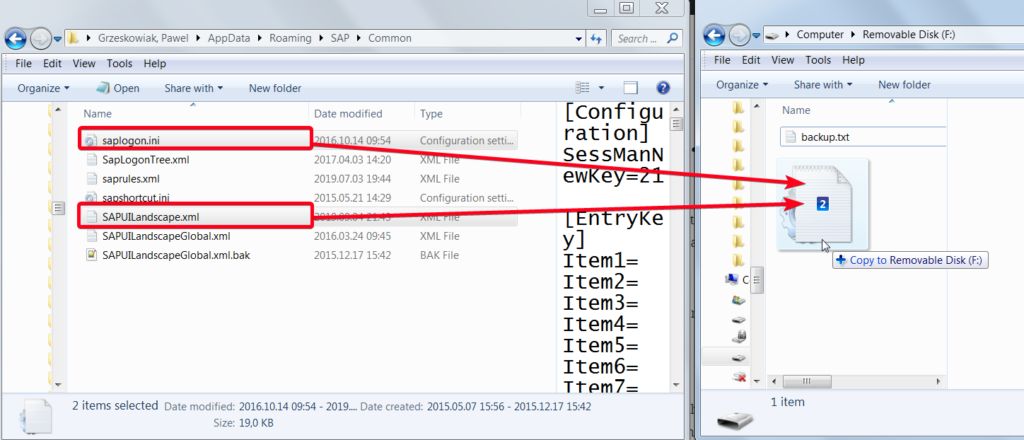Open View menu in Removable Disk window
Screen dimensions: 1024x440
coord(782,60)
